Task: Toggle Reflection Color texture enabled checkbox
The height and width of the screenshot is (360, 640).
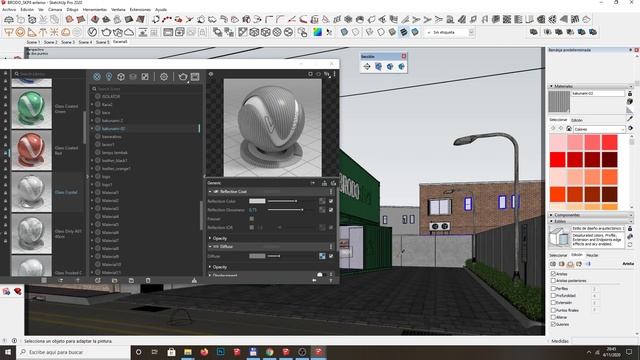Action: tap(331, 201)
